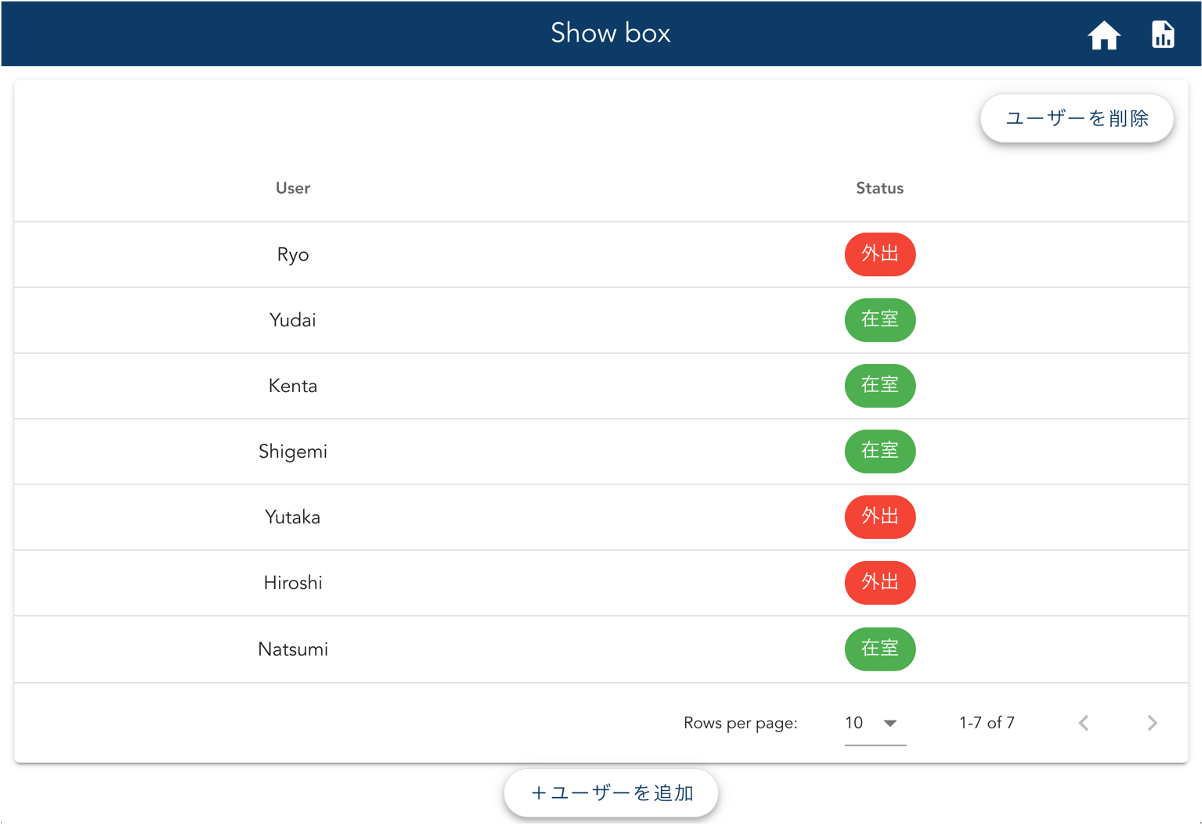Select the user name Ryo
This screenshot has width=1202, height=824.
[293, 254]
